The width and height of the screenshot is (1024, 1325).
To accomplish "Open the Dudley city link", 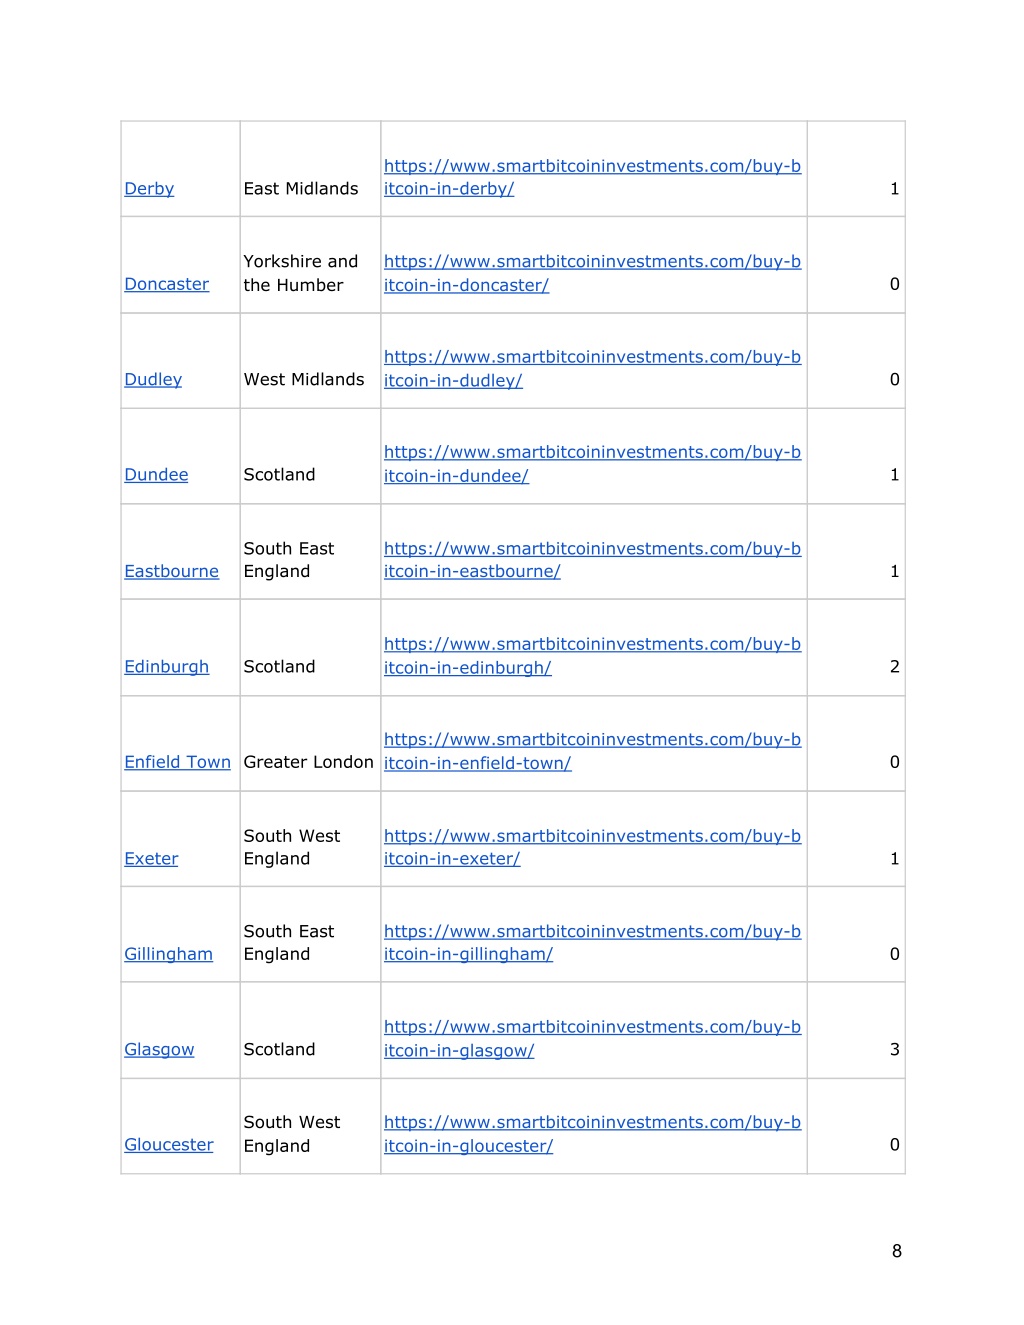I will pyautogui.click(x=153, y=380).
